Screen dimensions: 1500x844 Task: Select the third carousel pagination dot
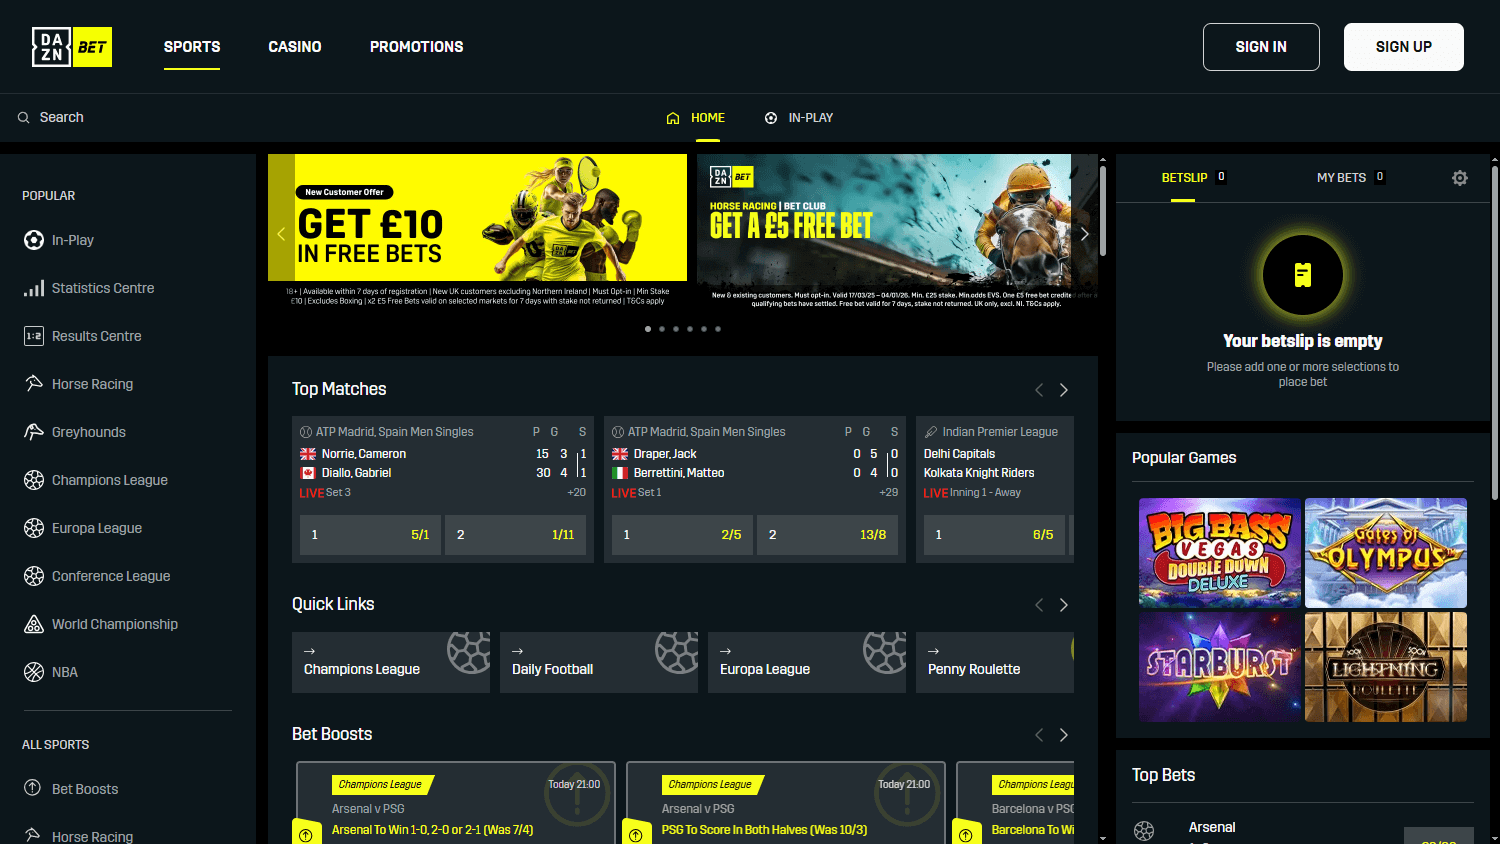click(676, 329)
